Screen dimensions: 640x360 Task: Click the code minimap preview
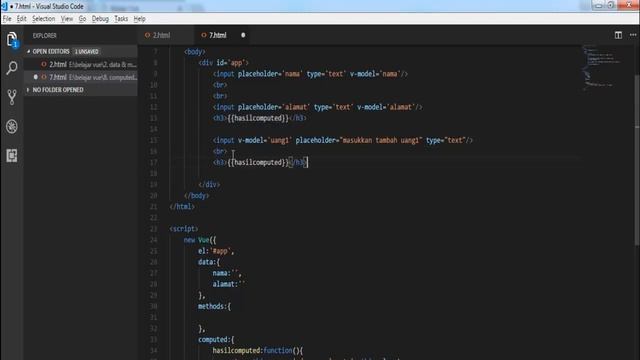[x=602, y=67]
